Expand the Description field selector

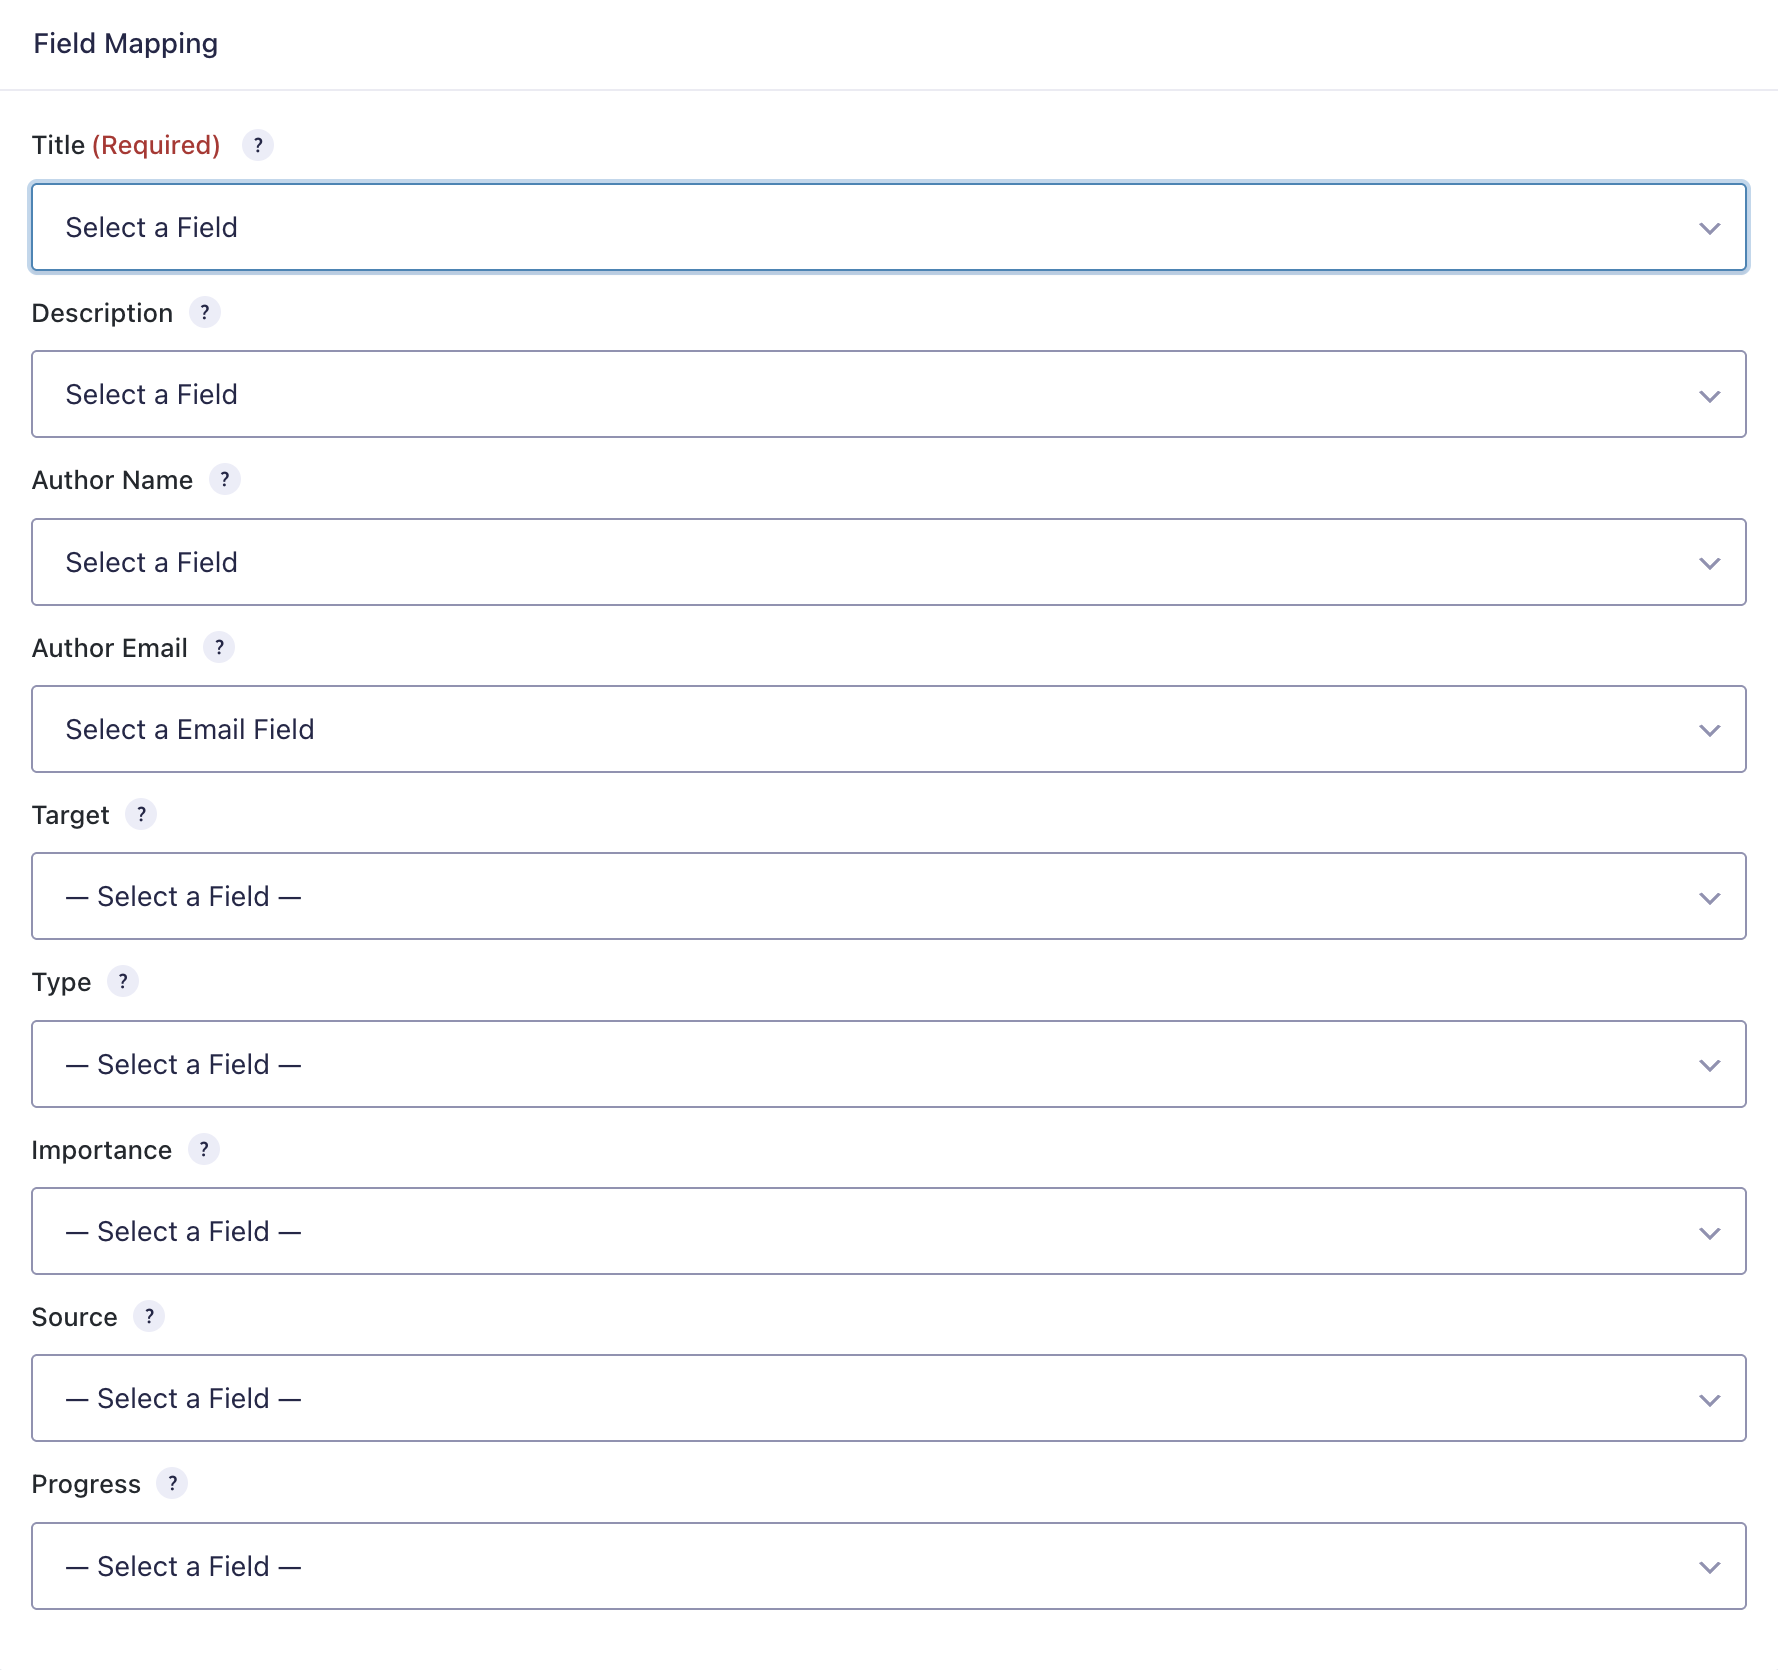(889, 394)
